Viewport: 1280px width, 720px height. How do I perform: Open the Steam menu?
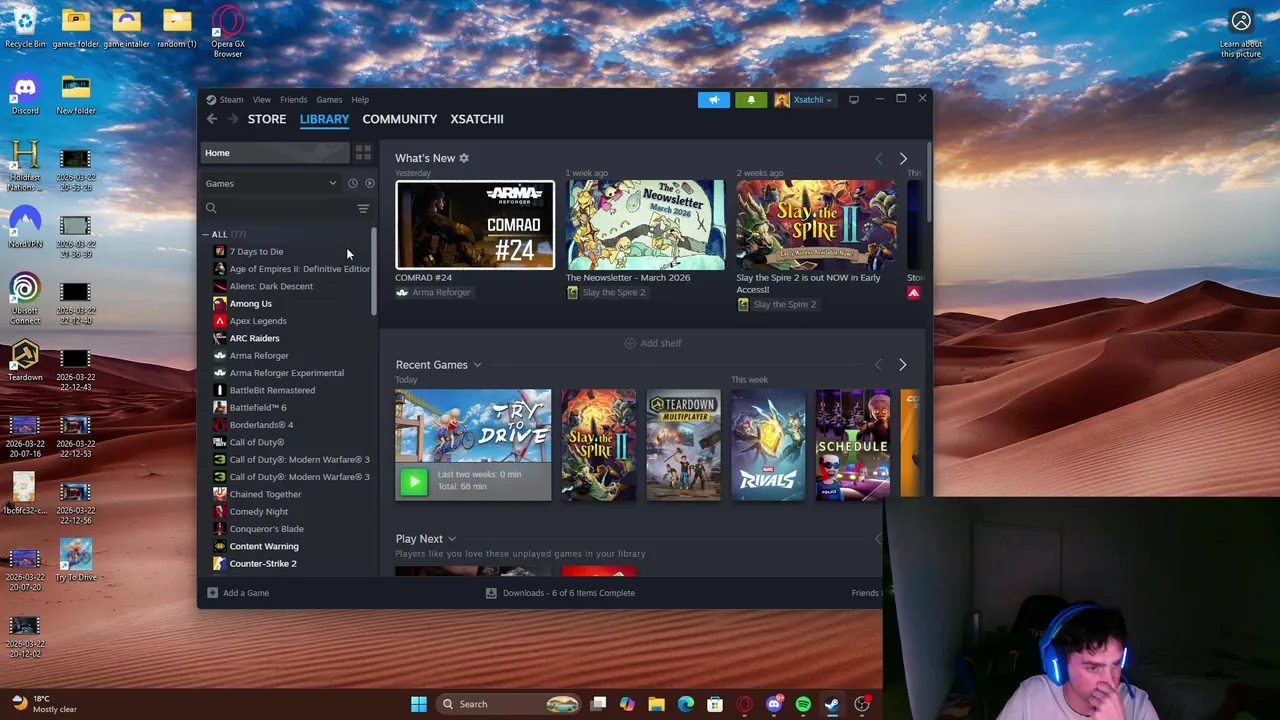[x=231, y=99]
